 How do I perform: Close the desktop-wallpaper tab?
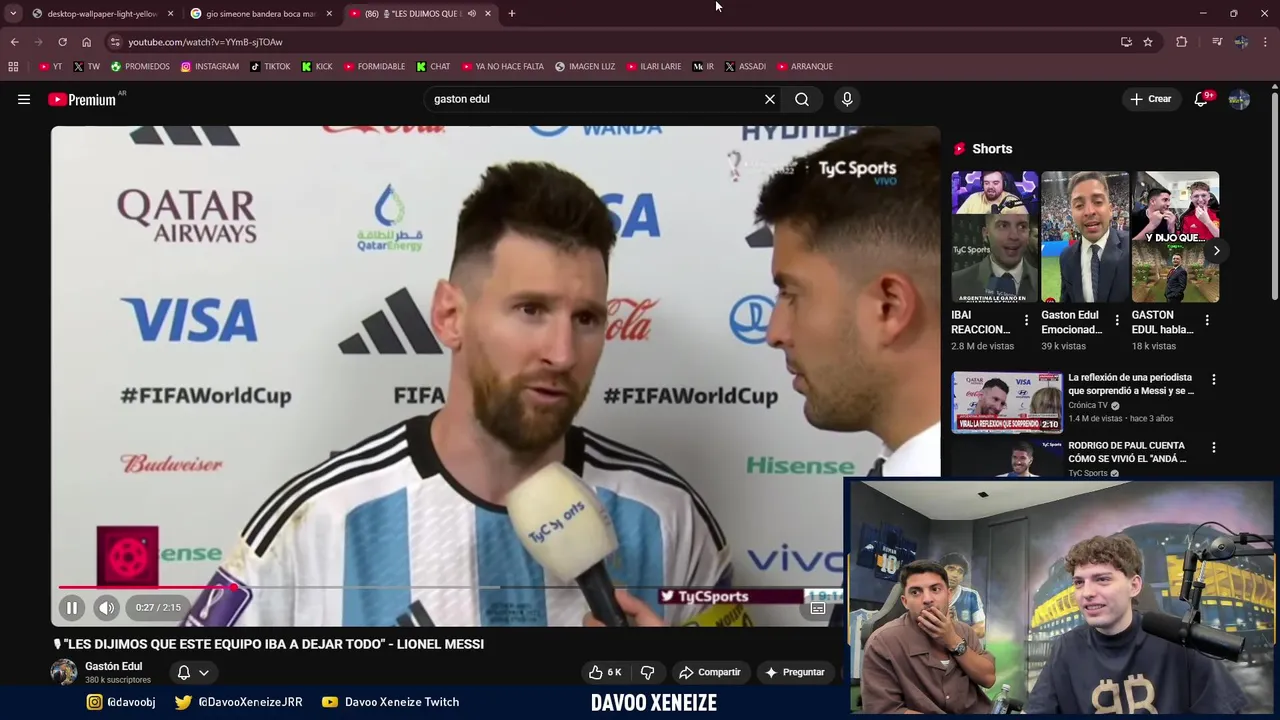[170, 14]
